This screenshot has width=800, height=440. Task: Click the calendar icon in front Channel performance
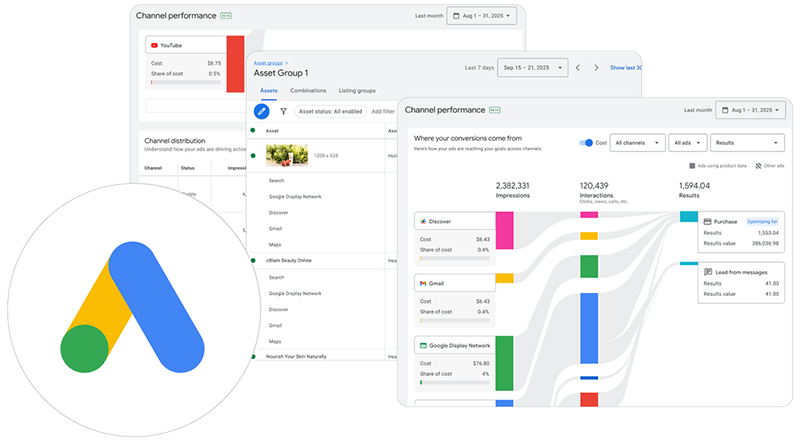click(725, 110)
